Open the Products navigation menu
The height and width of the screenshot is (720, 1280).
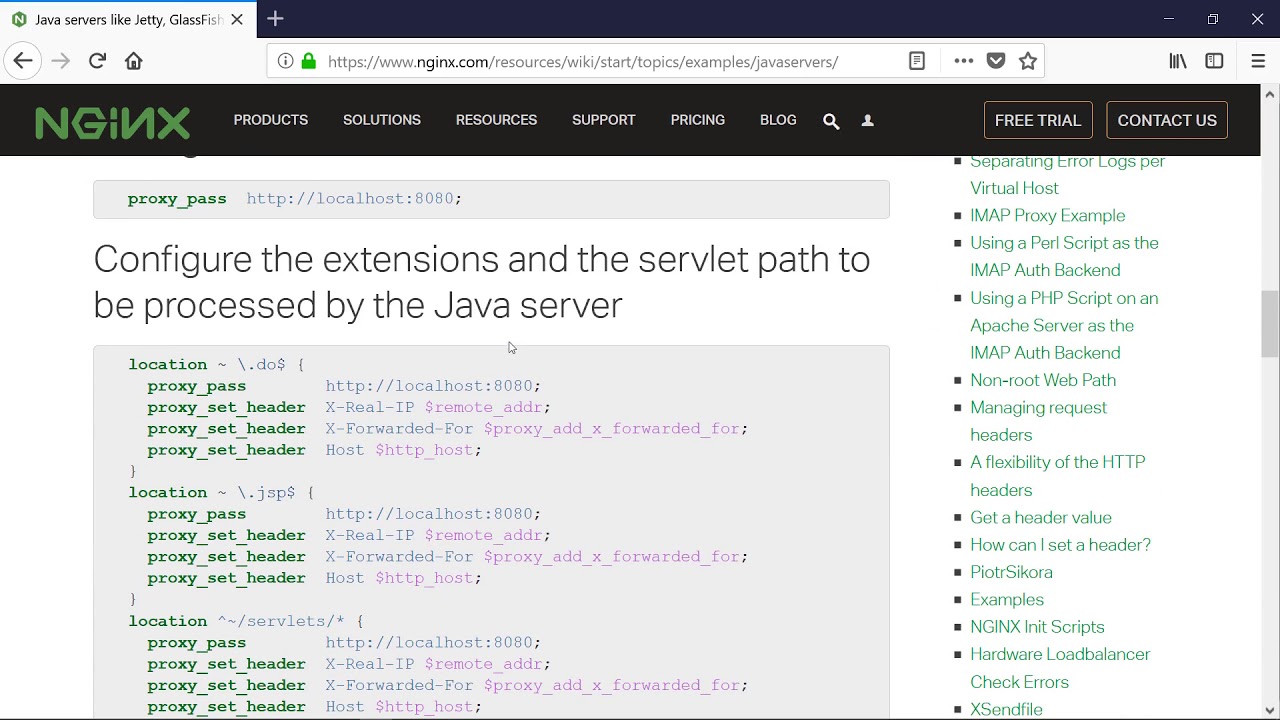(271, 120)
